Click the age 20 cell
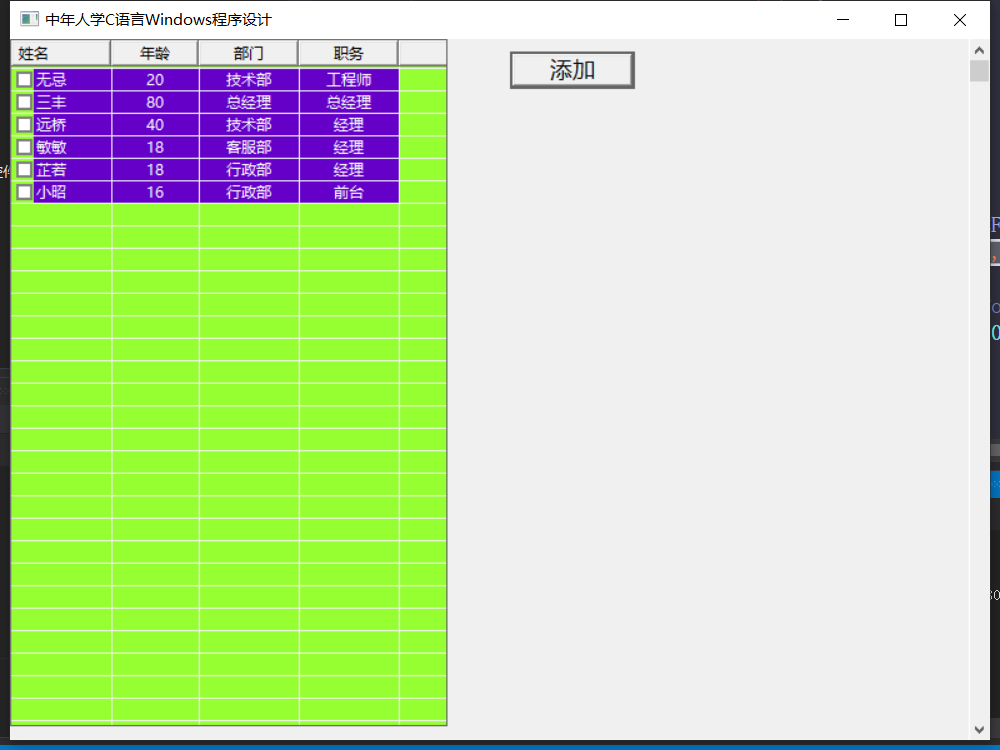Viewport: 1000px width, 750px height. pos(155,80)
